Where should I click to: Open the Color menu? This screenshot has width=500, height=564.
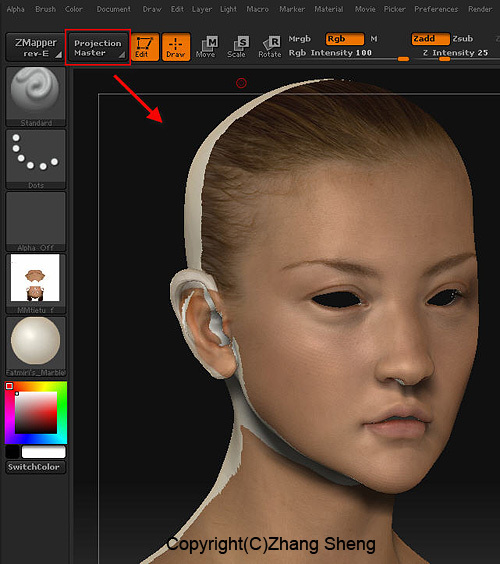click(74, 9)
